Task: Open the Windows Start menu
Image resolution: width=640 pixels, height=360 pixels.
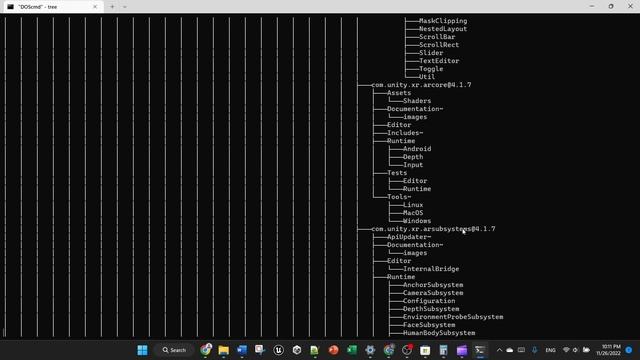Action: [142, 350]
